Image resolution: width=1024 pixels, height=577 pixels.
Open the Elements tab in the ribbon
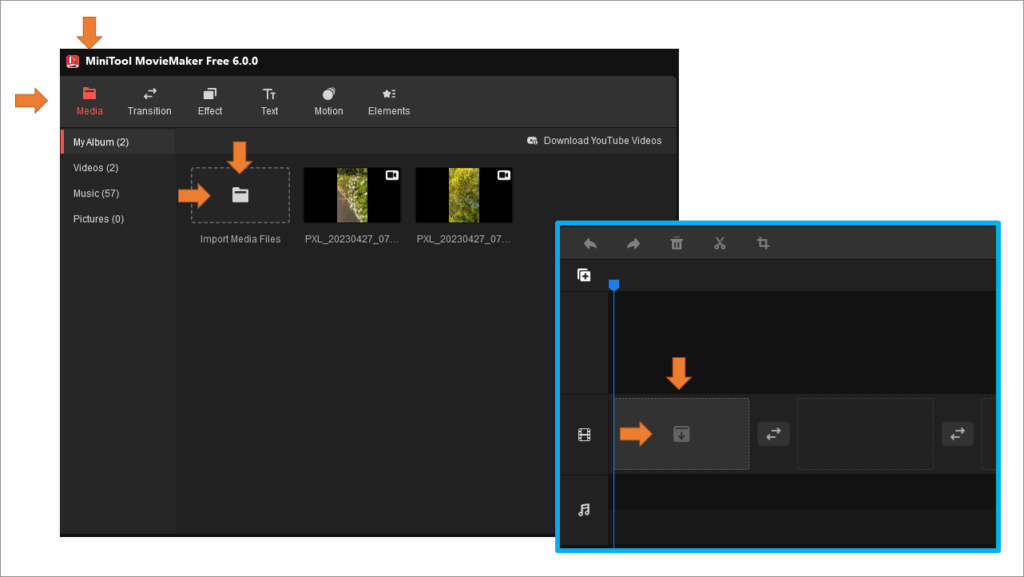[x=388, y=101]
